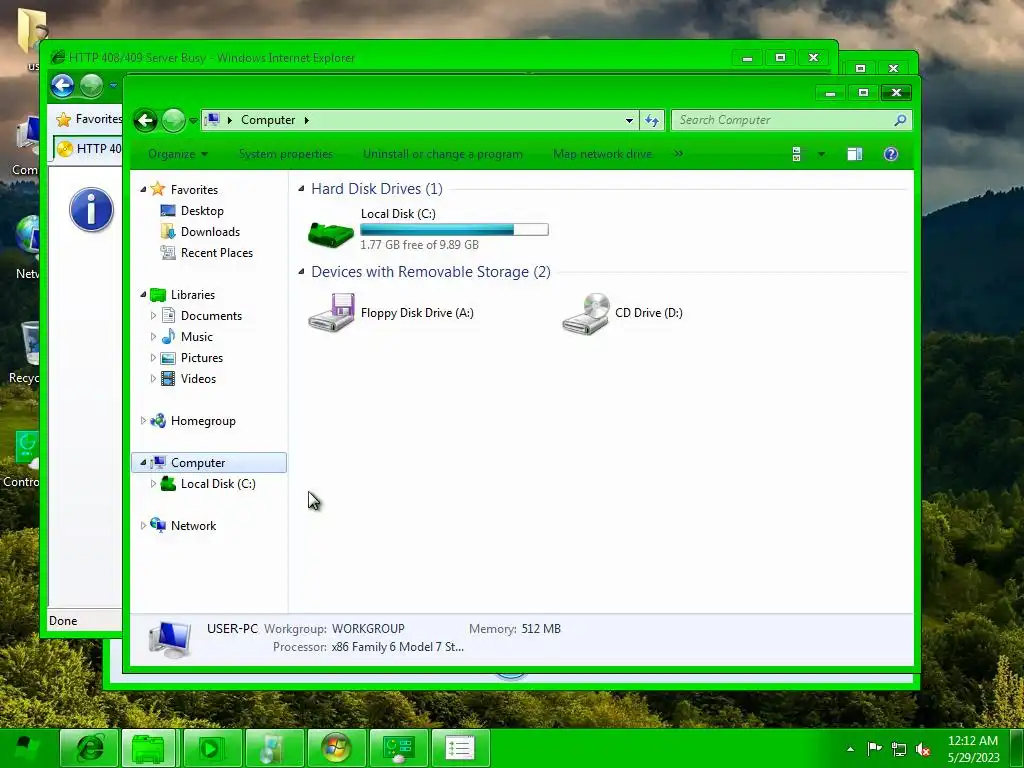Go back in Internet Explorer window

[x=63, y=86]
